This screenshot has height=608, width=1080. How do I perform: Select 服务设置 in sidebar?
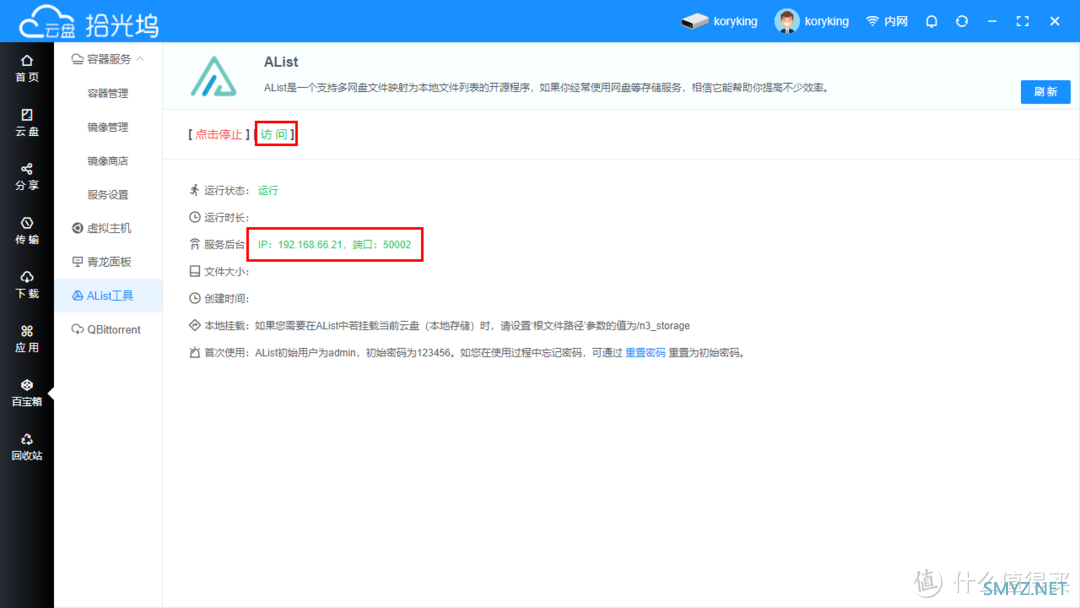108,194
